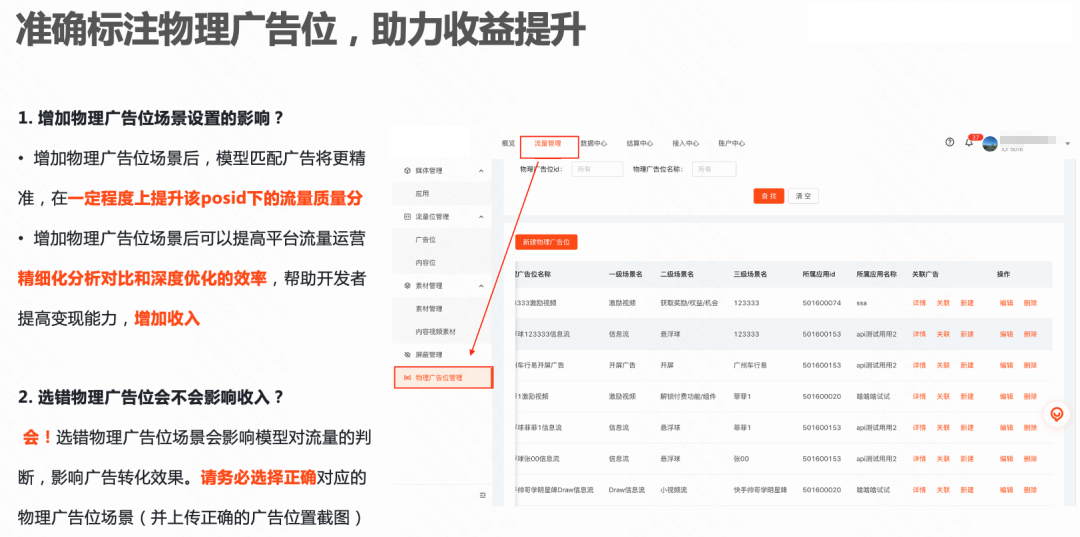Switch to the 数据中心 tab
1080x537 pixels.
(594, 143)
